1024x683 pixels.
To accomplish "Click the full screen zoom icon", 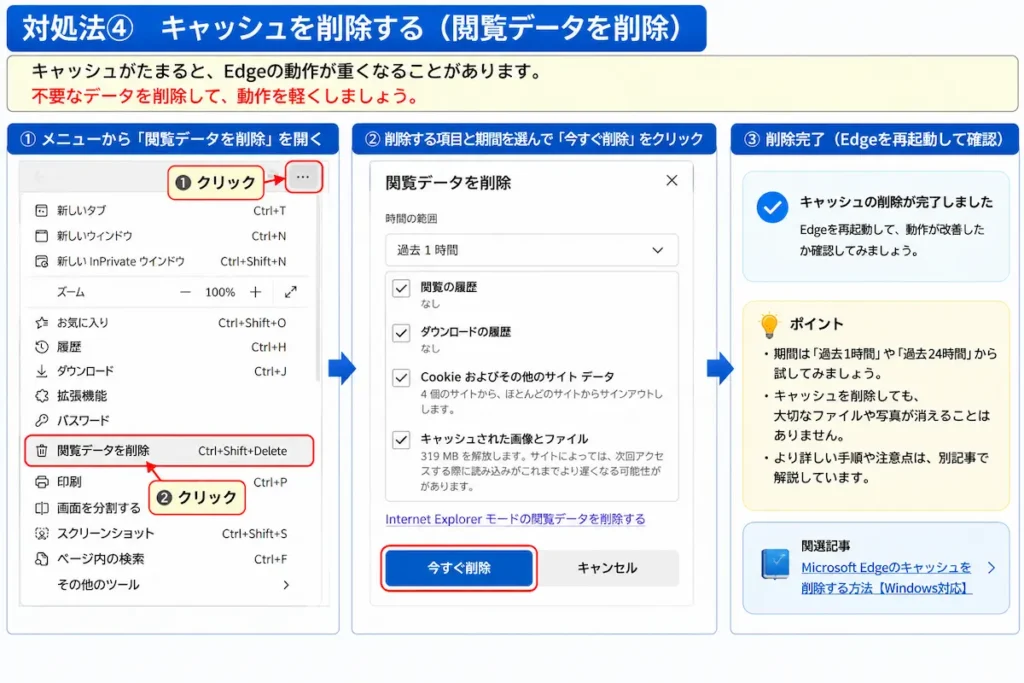I will coord(291,292).
